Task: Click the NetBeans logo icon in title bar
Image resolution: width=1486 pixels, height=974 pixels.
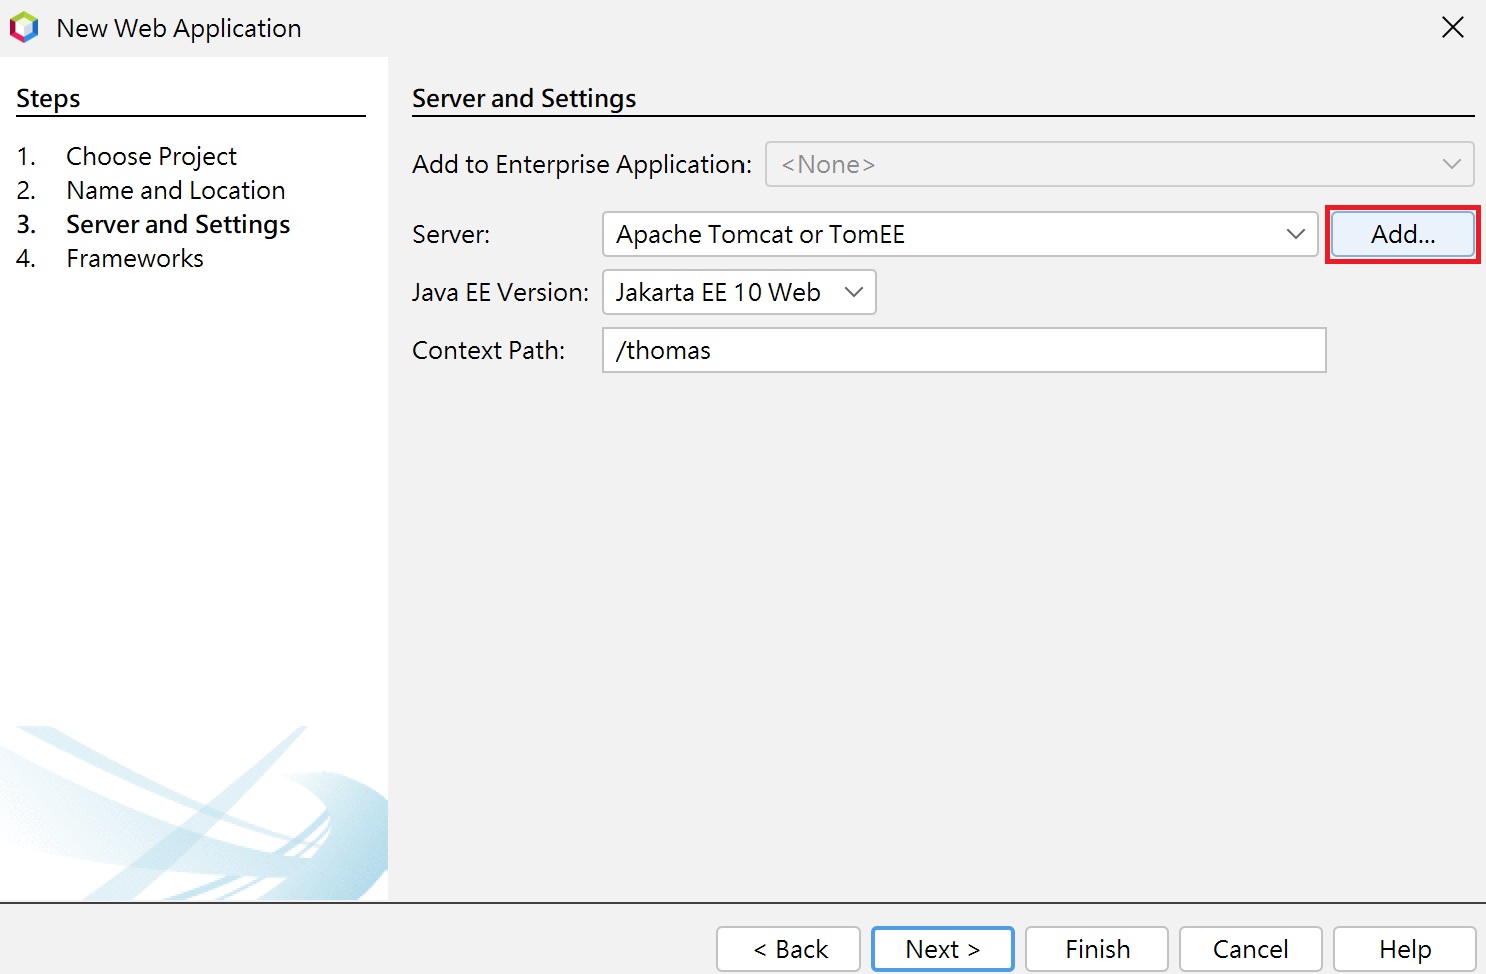Action: [24, 27]
